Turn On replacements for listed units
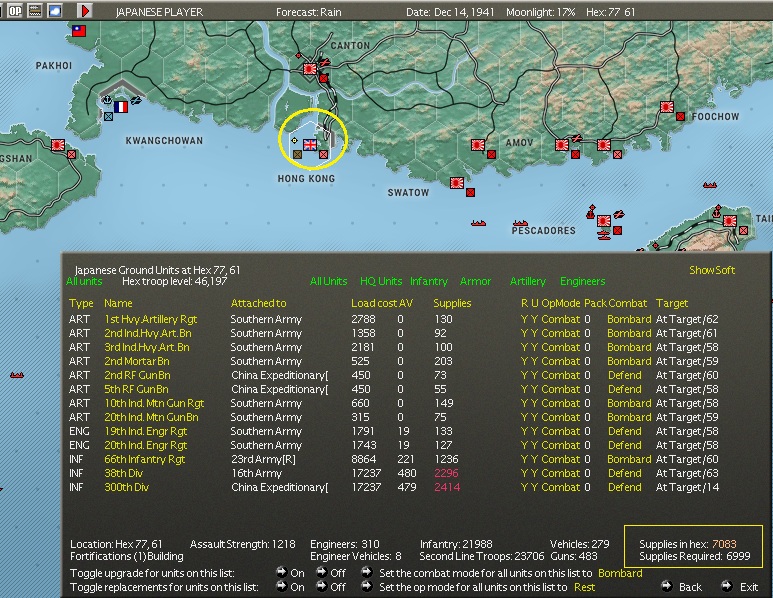 (x=280, y=587)
